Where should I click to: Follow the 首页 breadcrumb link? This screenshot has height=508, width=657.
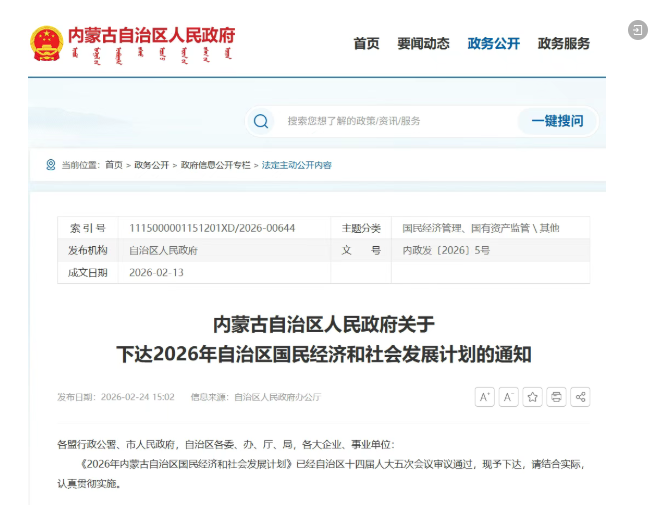(114, 165)
